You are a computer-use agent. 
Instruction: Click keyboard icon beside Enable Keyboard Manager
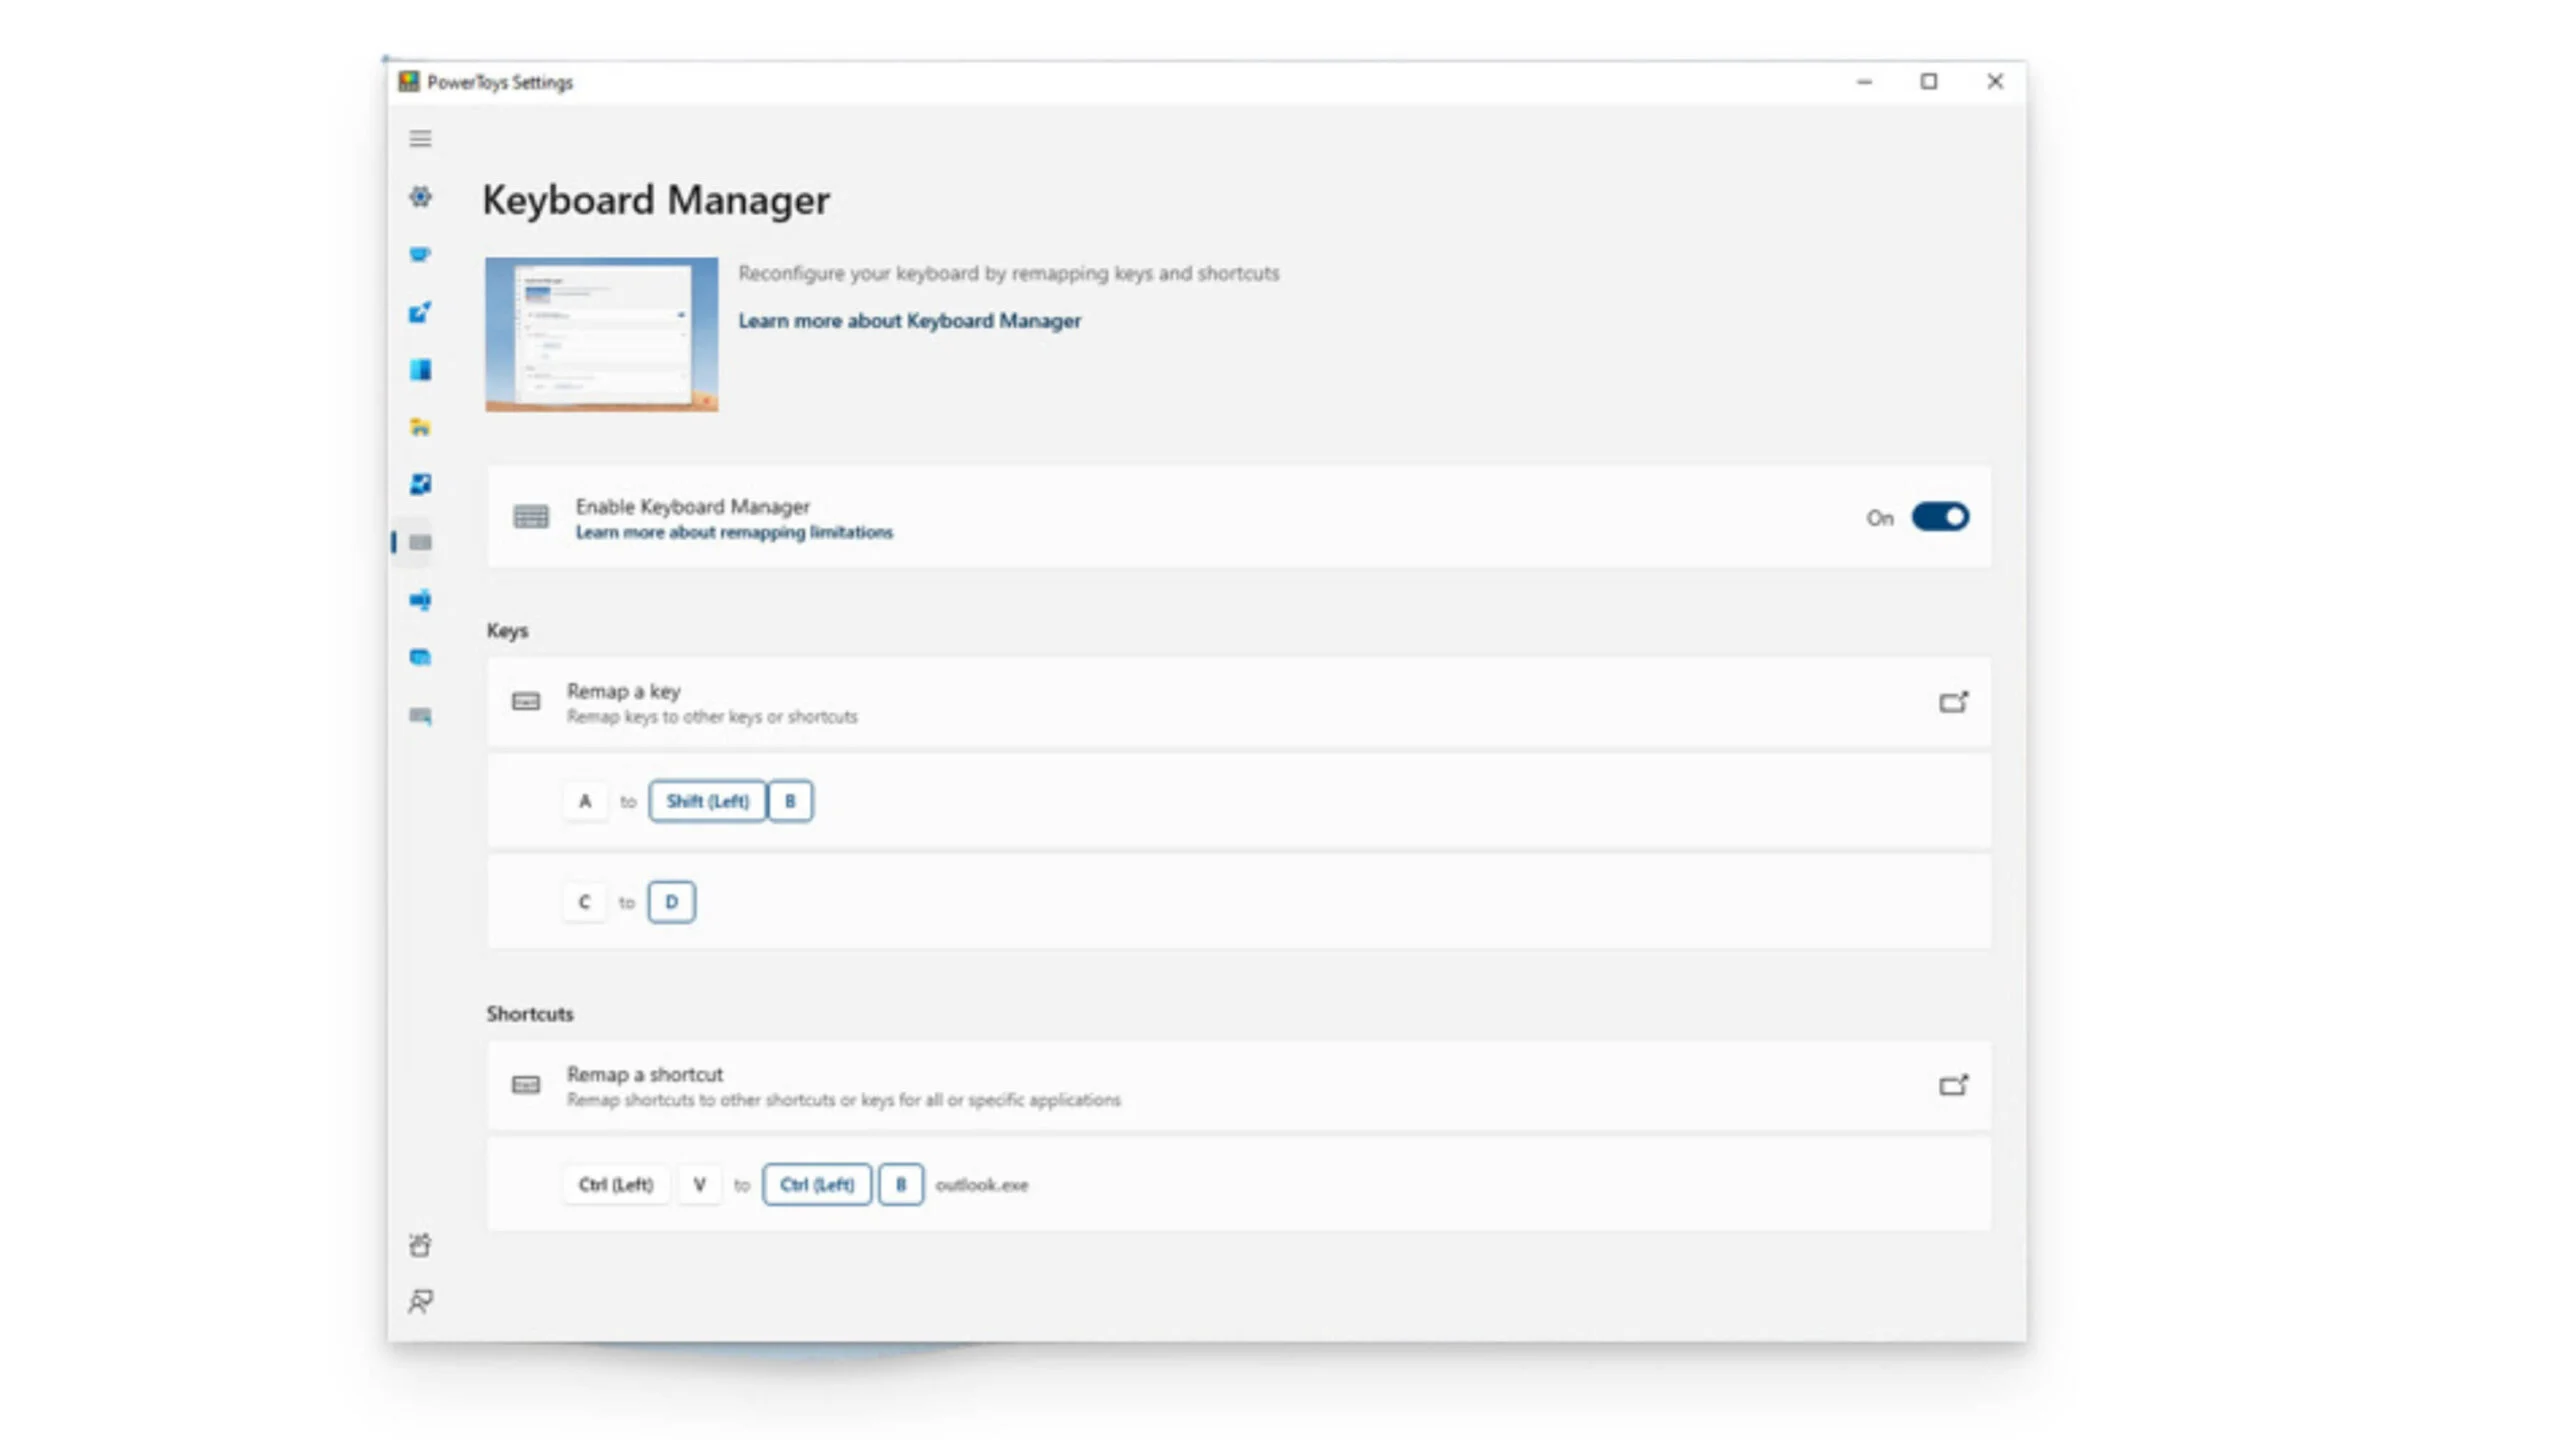click(531, 517)
